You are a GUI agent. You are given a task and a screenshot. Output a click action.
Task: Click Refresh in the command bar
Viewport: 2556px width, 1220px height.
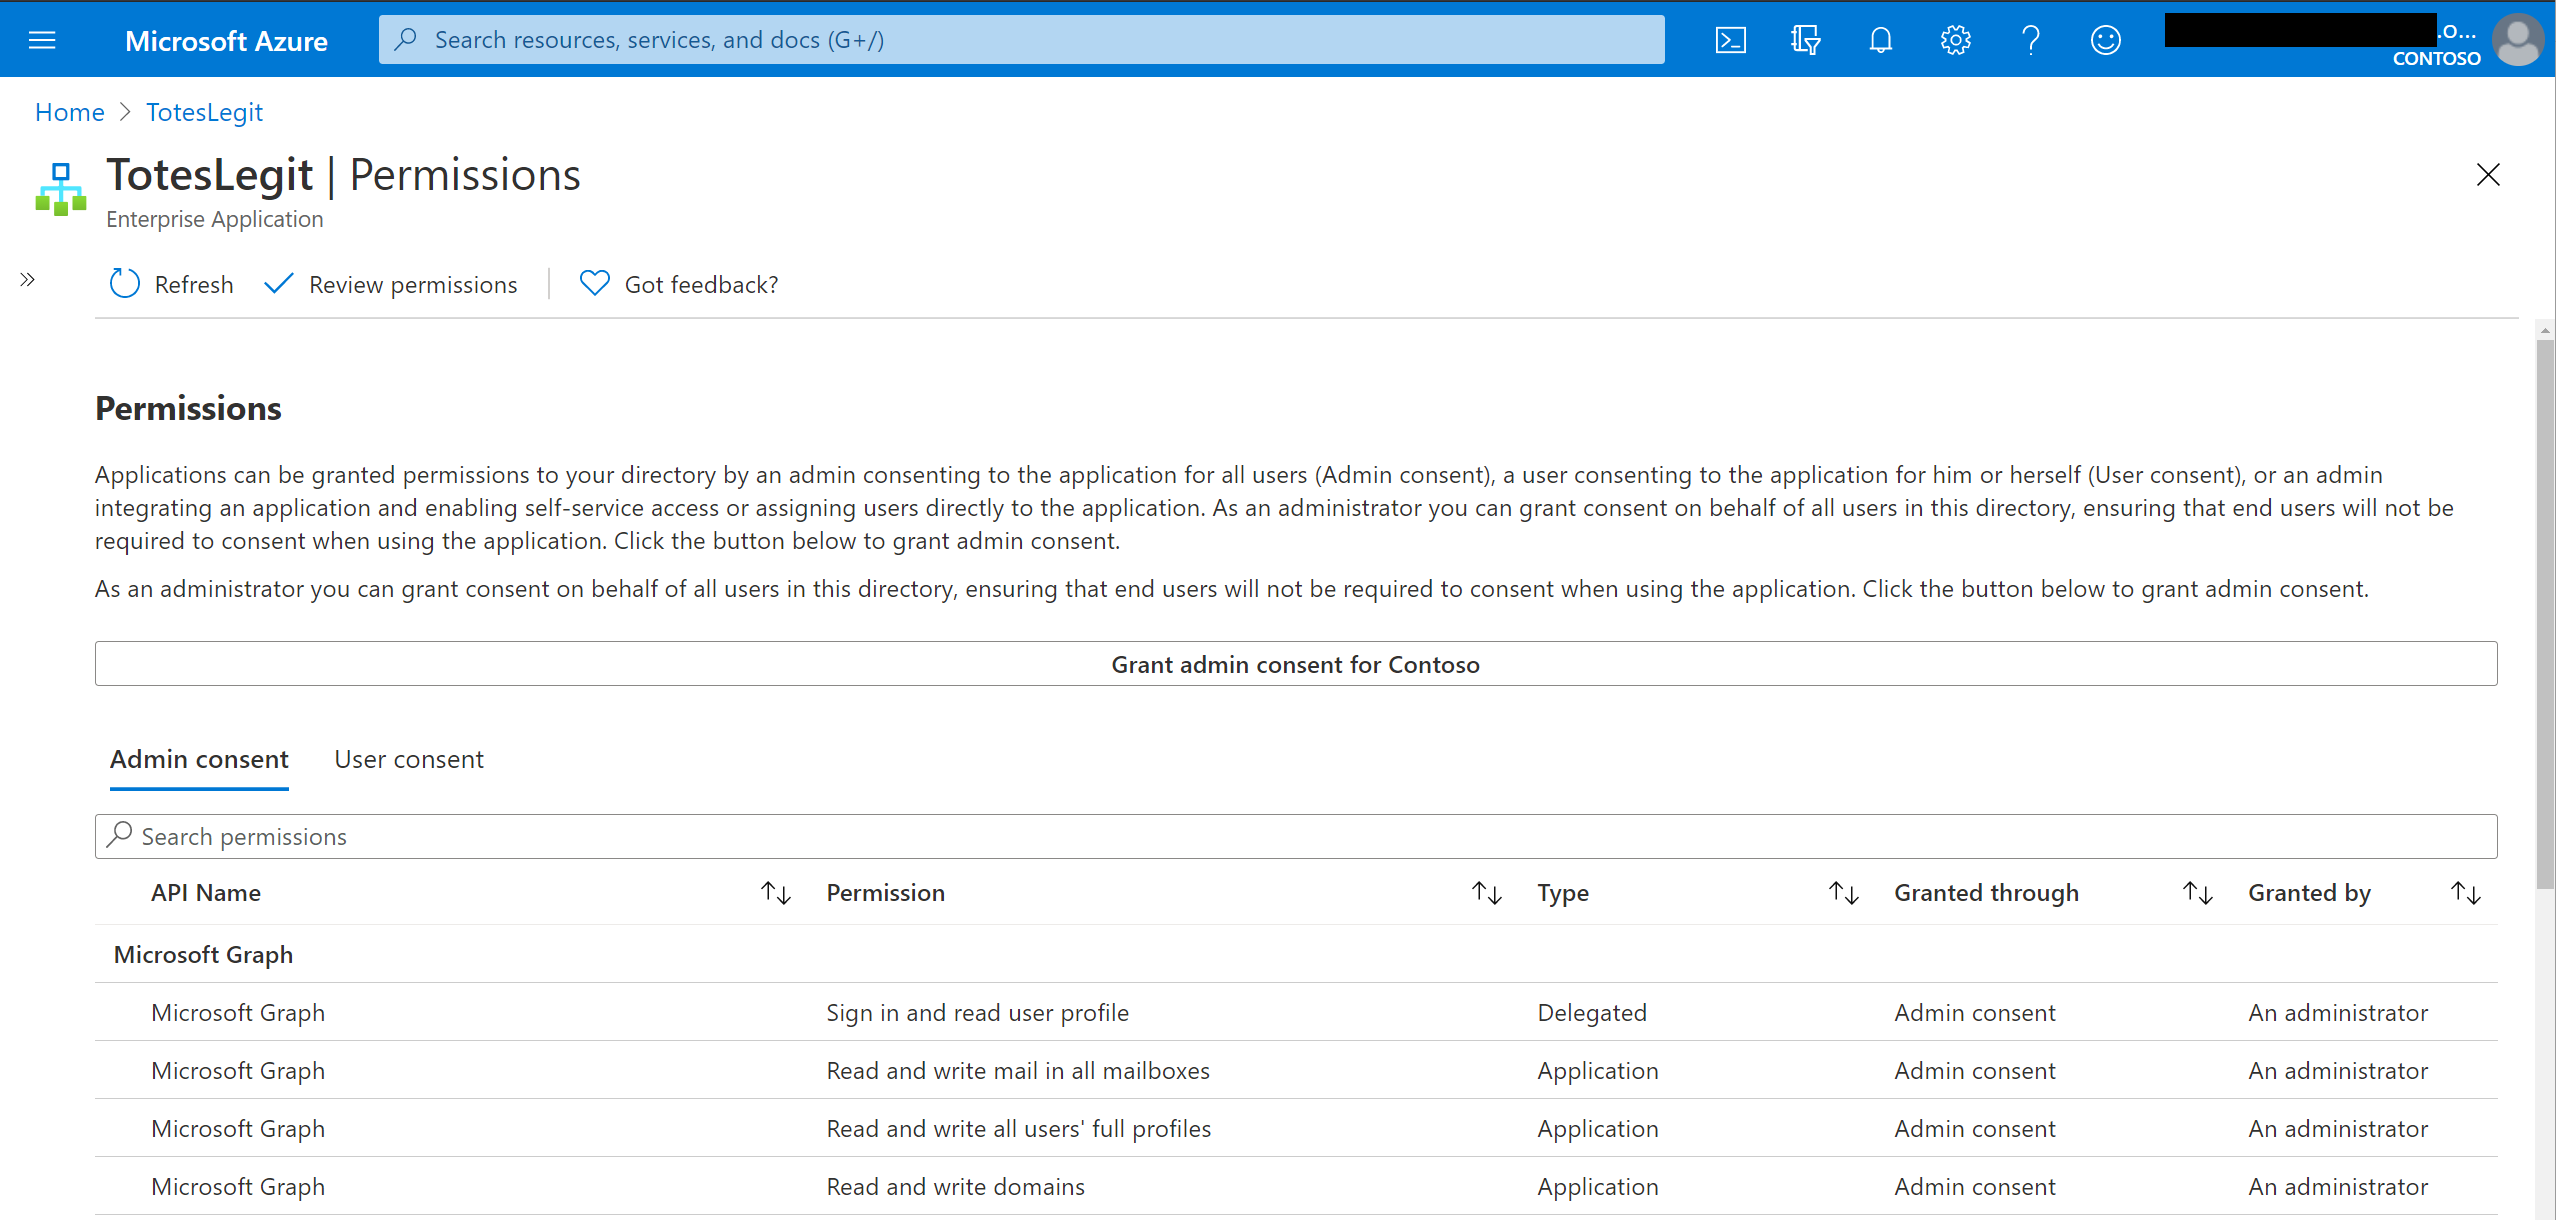[x=172, y=284]
